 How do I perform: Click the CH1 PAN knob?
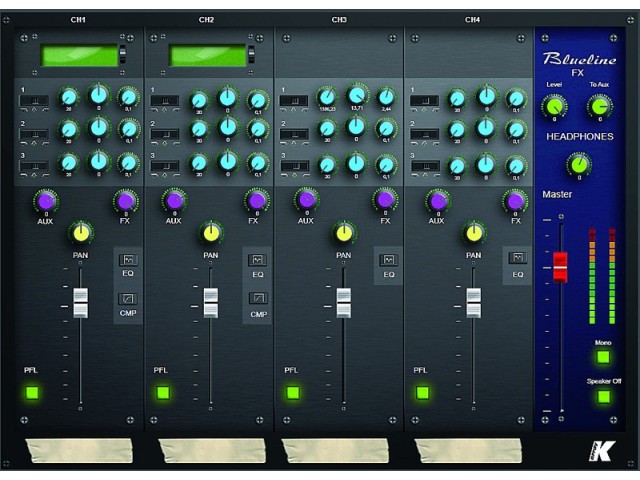(81, 233)
